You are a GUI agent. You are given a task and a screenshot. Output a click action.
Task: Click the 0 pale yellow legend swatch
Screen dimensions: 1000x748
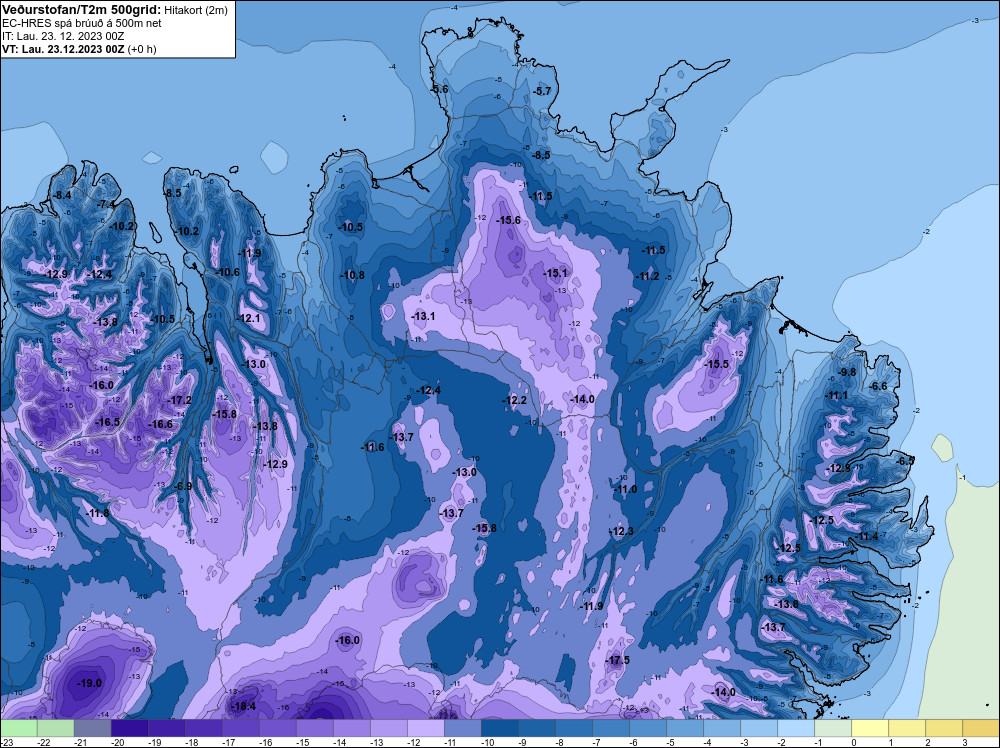click(869, 728)
